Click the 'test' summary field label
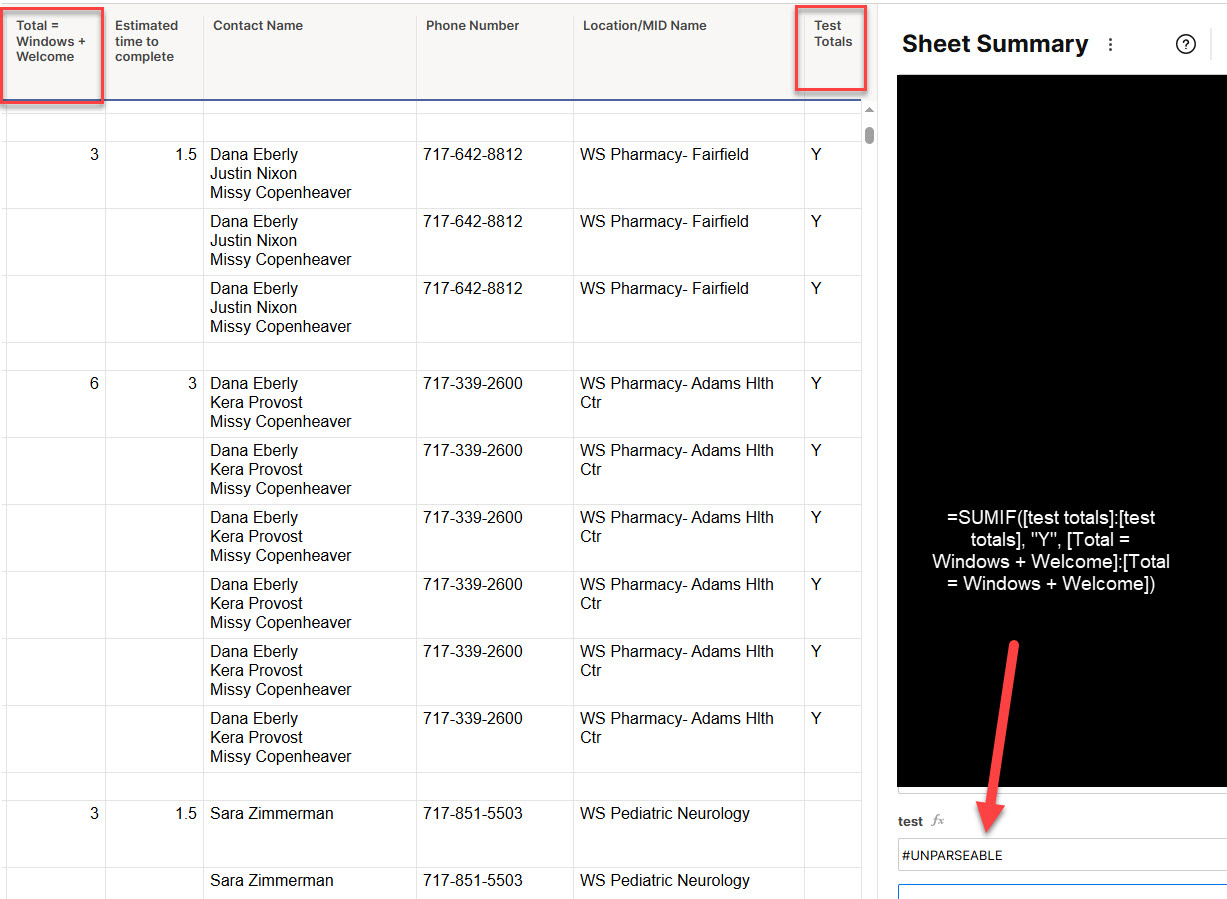This screenshot has width=1227, height=899. [x=910, y=822]
